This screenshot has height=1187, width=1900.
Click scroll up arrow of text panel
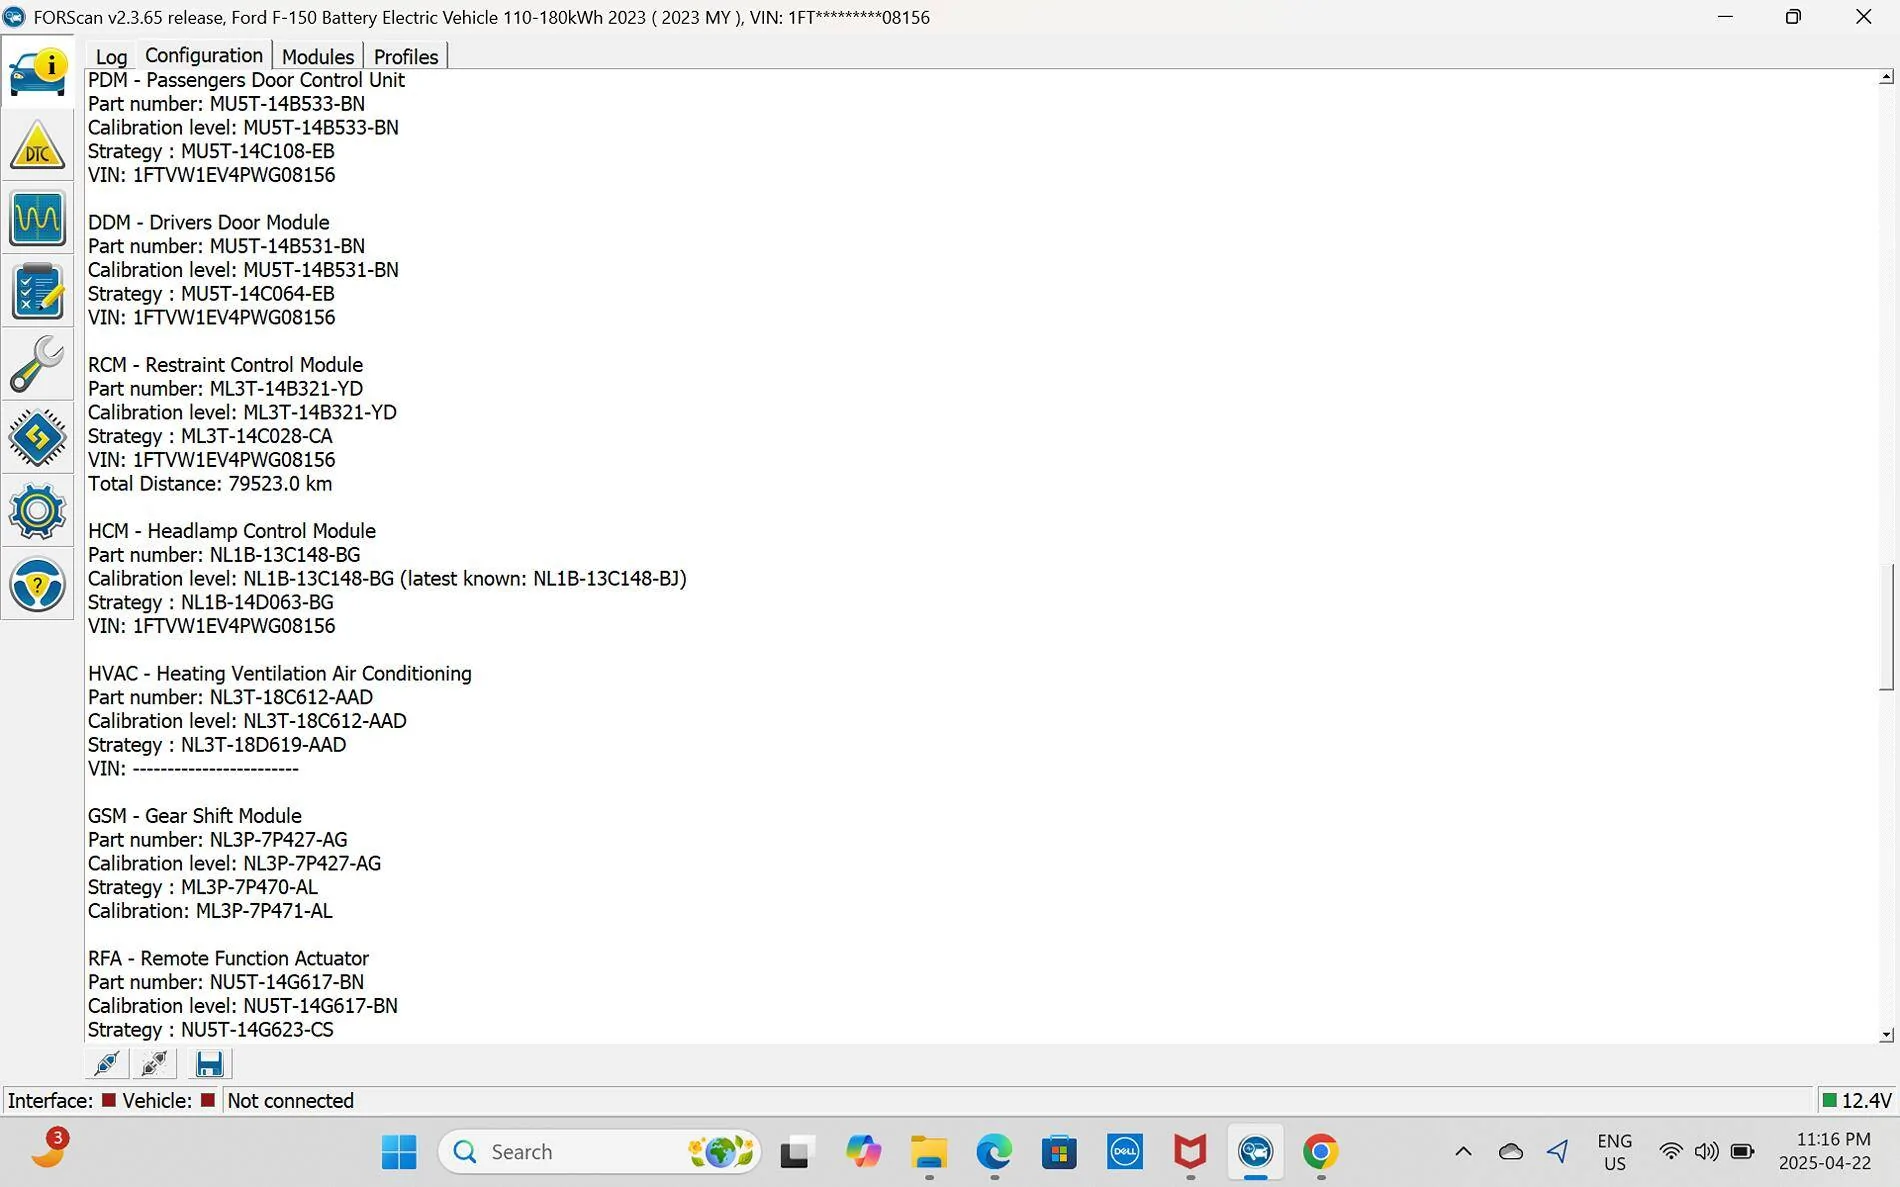1886,77
